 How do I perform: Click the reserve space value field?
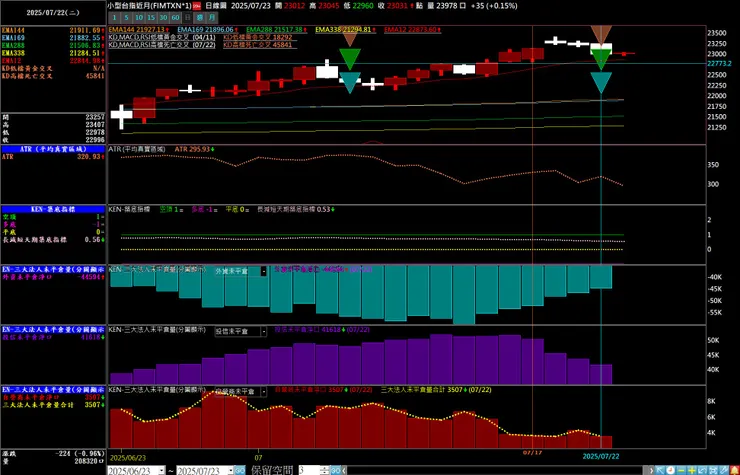pyautogui.click(x=309, y=470)
